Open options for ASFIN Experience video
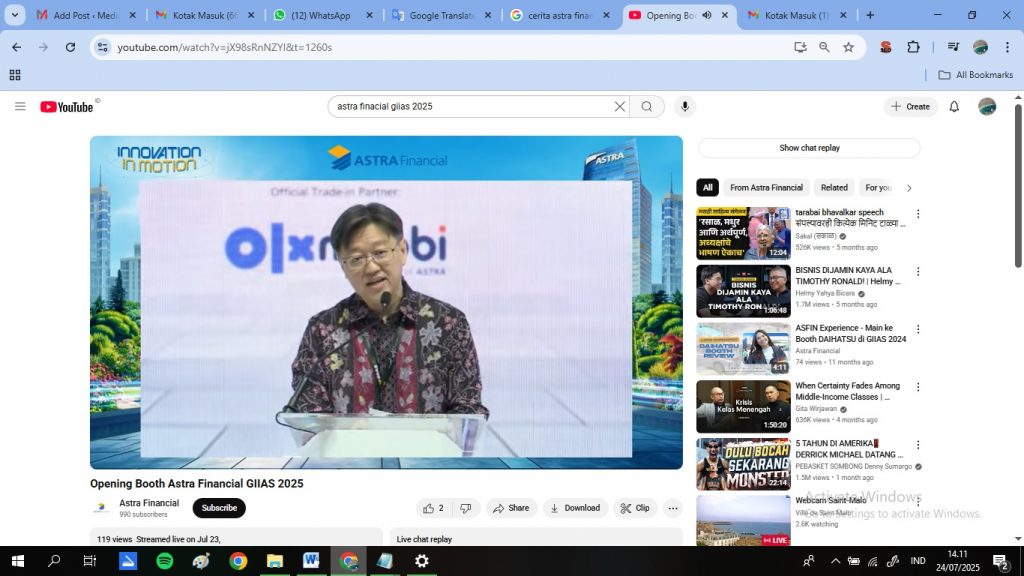1024x576 pixels. tap(918, 330)
